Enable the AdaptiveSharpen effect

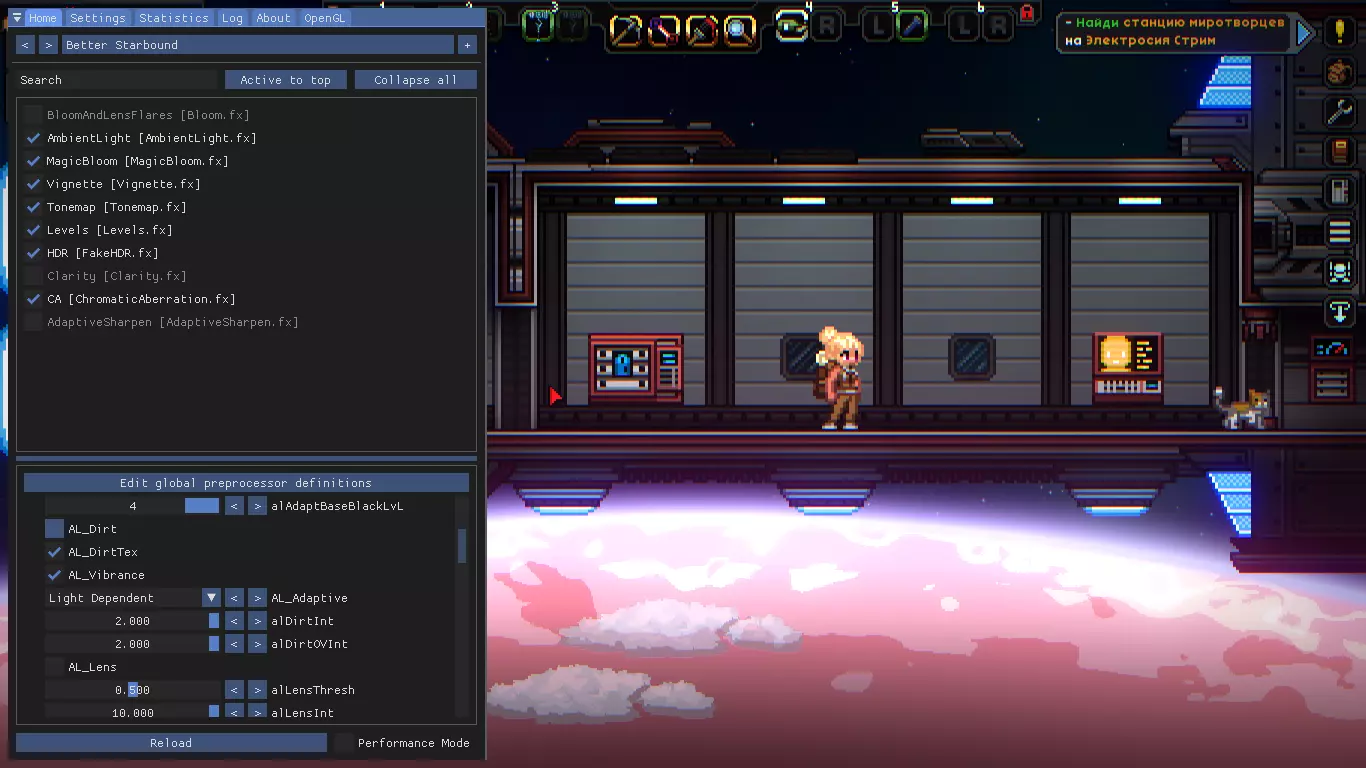click(x=33, y=322)
